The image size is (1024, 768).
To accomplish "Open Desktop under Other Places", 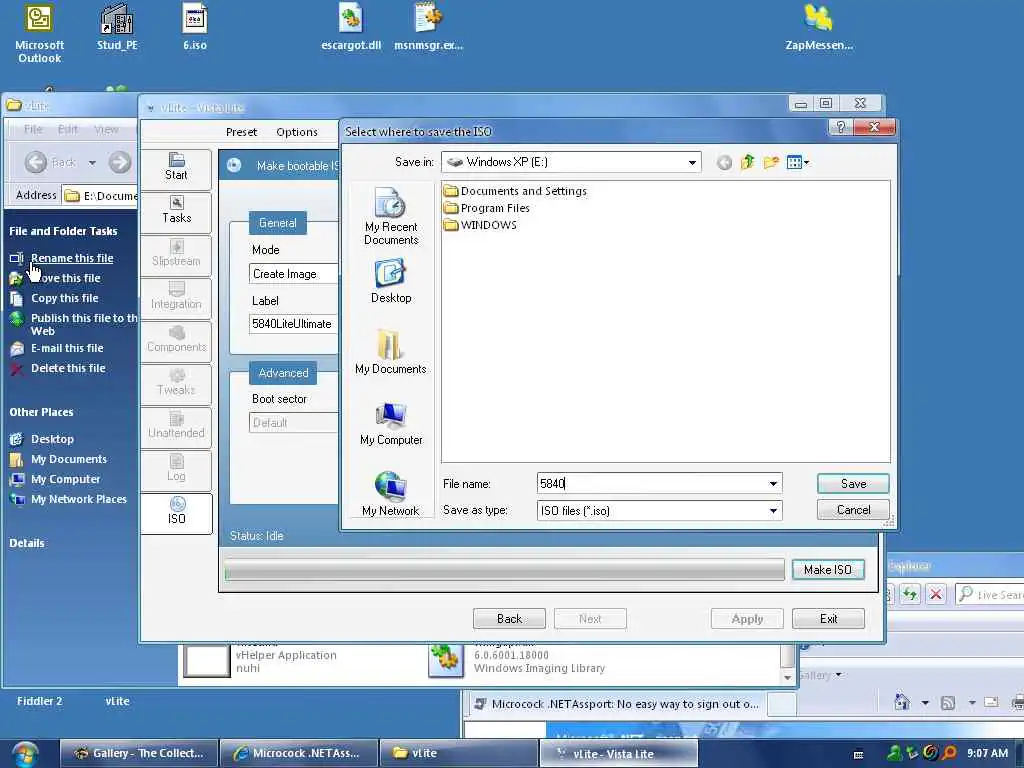I will pos(52,440).
